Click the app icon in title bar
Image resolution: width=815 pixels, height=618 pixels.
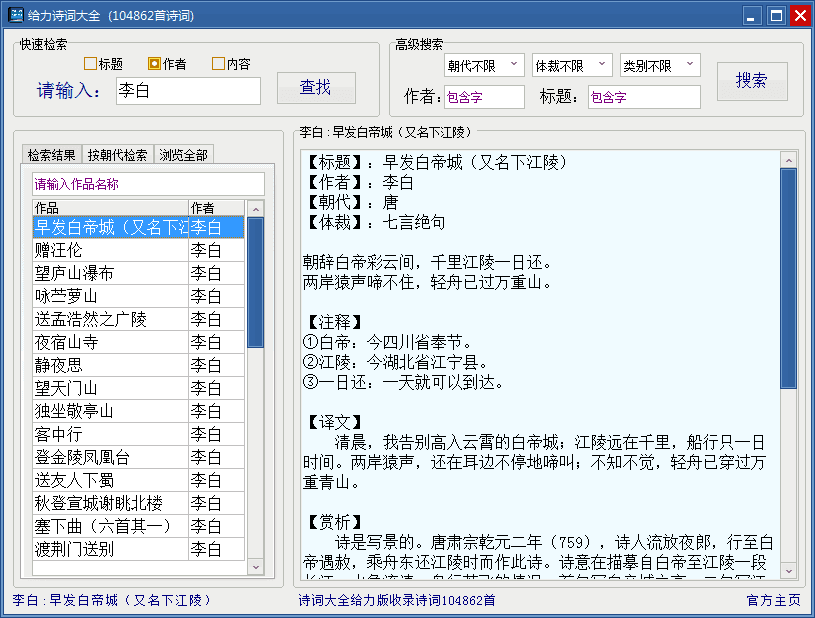pyautogui.click(x=15, y=15)
